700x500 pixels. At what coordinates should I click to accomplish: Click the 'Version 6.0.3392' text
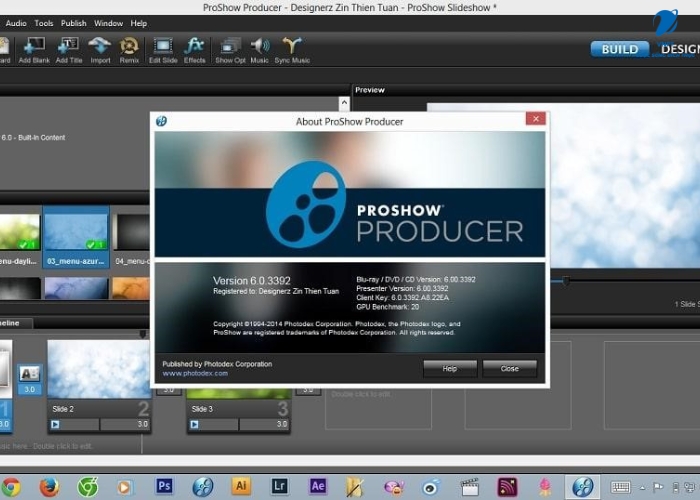pyautogui.click(x=252, y=280)
